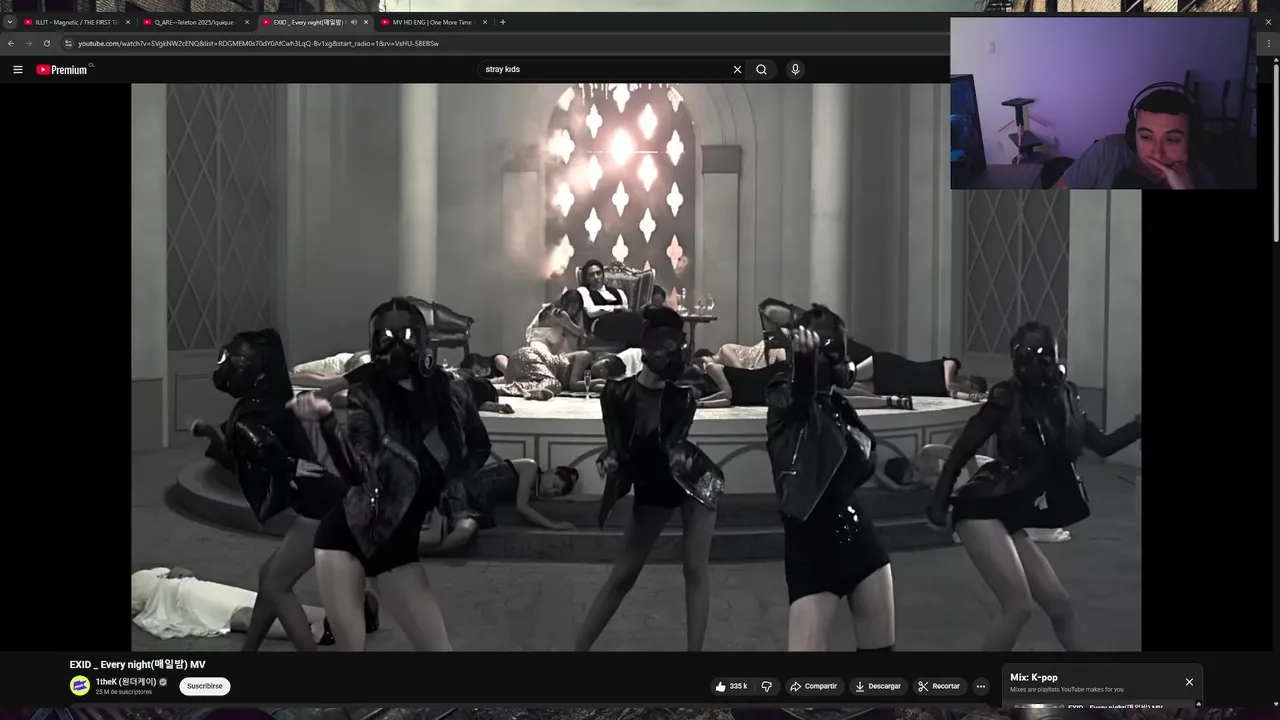
Task: Close the Q_ARE Teleton tab
Action: 247,22
